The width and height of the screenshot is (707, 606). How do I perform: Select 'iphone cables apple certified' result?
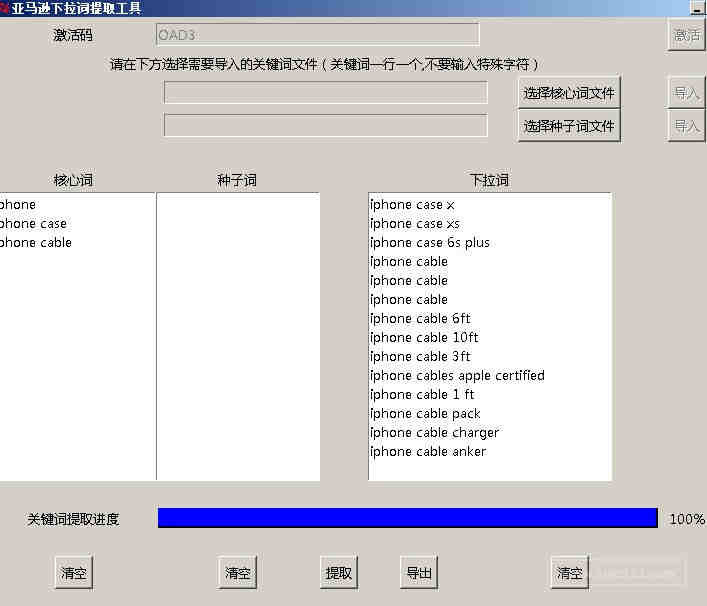coord(457,375)
